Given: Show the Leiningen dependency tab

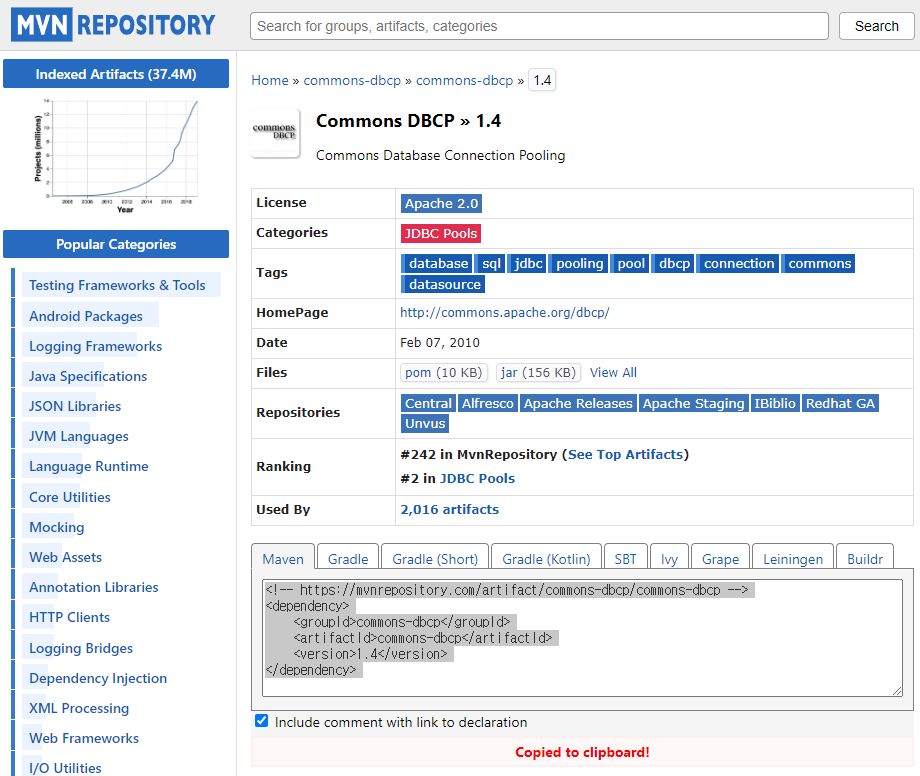Looking at the screenshot, I should pos(793,558).
